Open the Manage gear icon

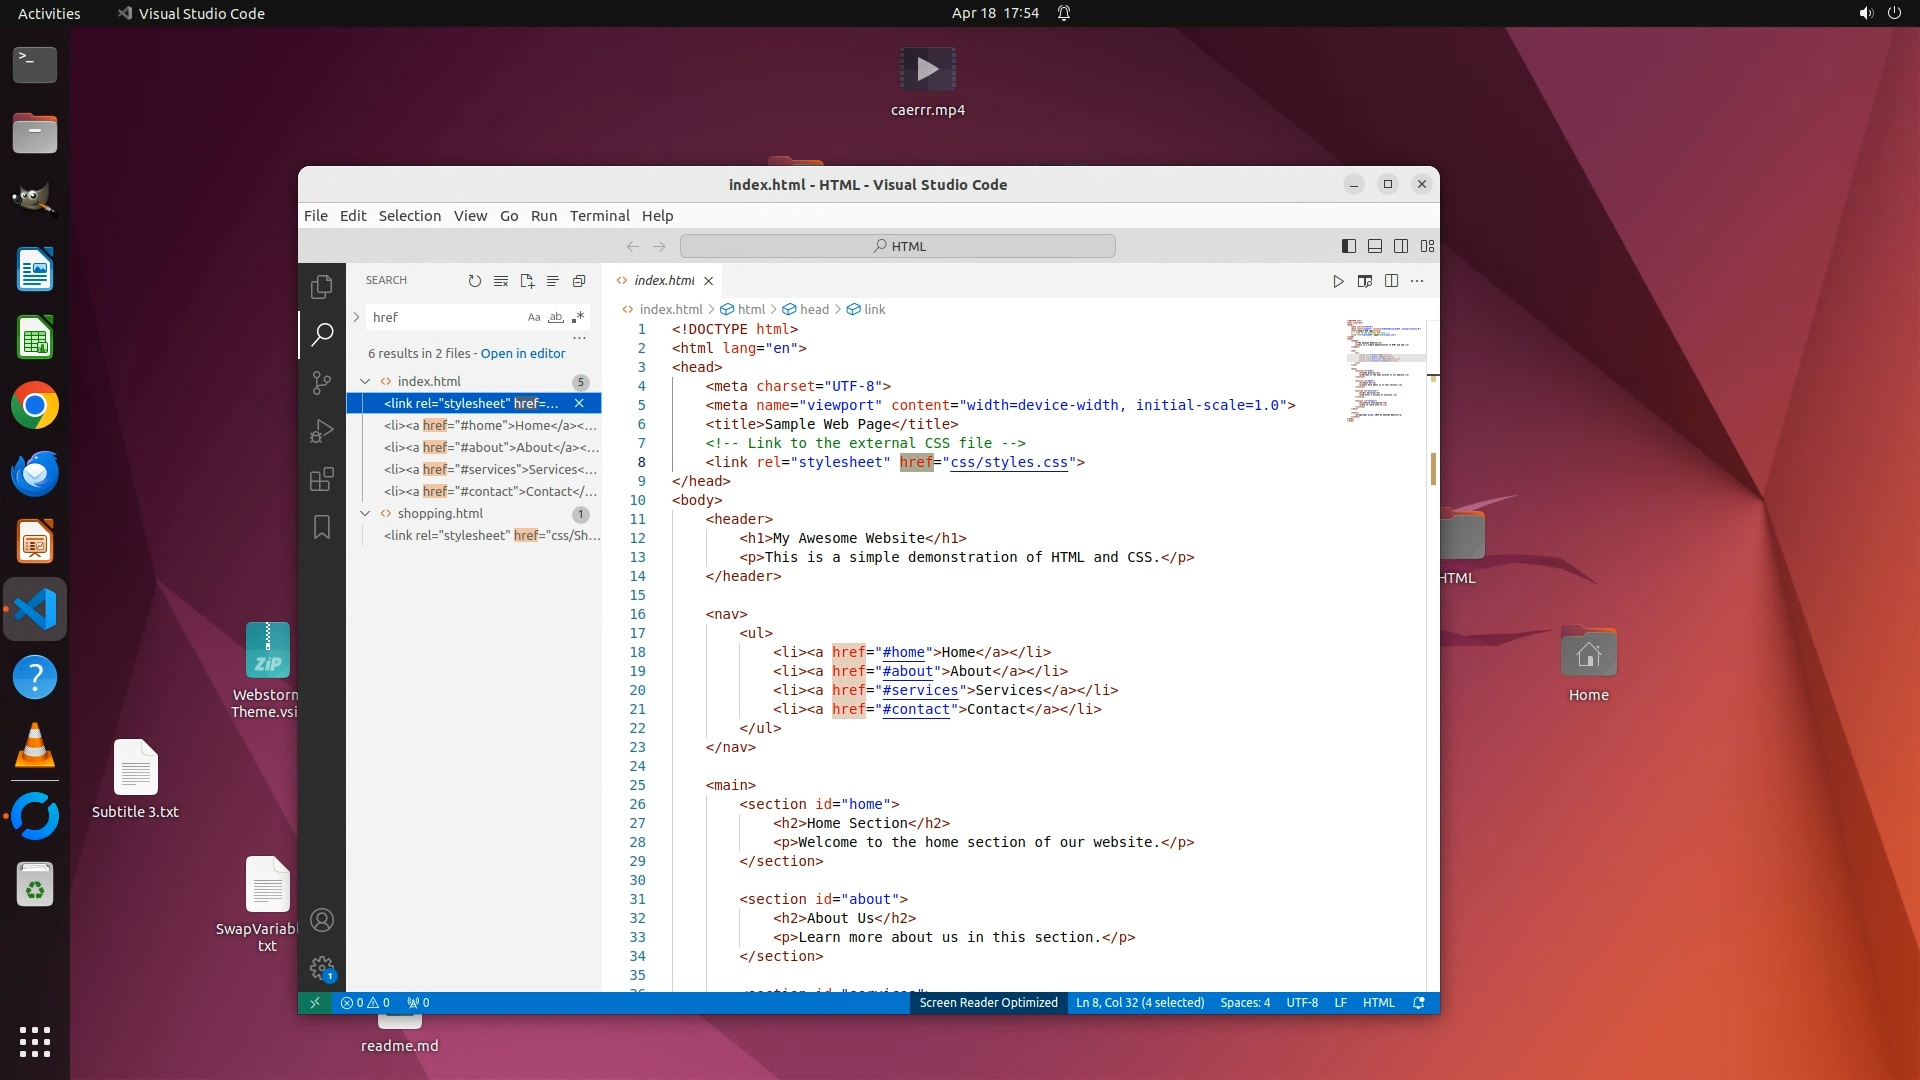[x=321, y=967]
